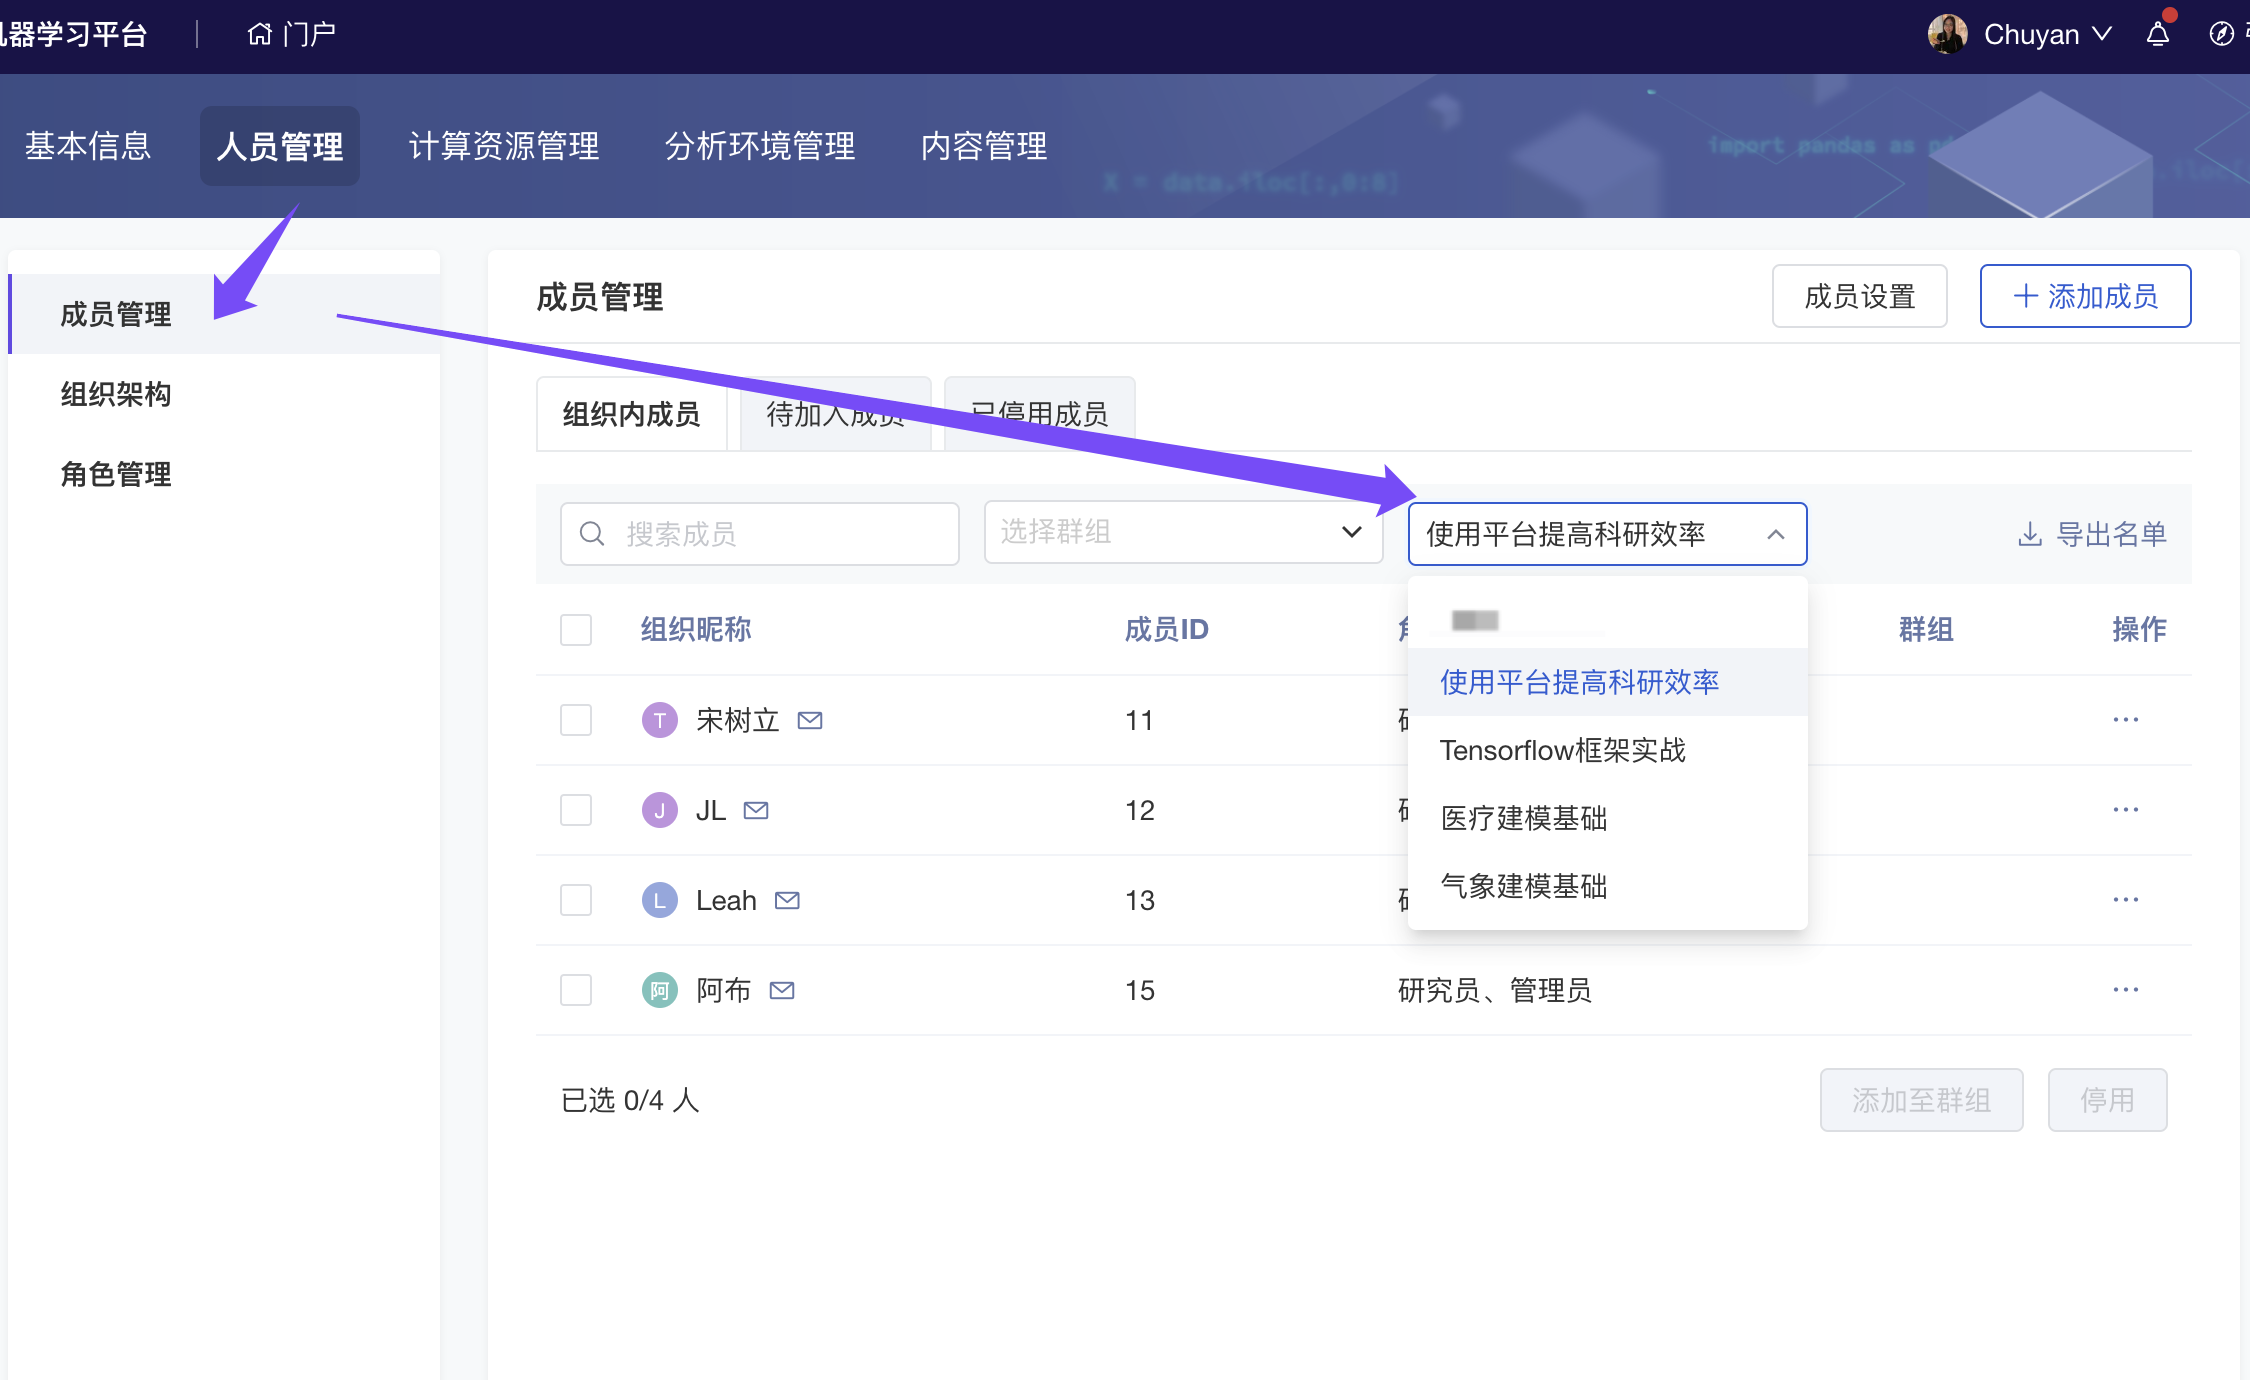Open the 组织架构 sidebar item
The width and height of the screenshot is (2250, 1380).
[x=116, y=394]
